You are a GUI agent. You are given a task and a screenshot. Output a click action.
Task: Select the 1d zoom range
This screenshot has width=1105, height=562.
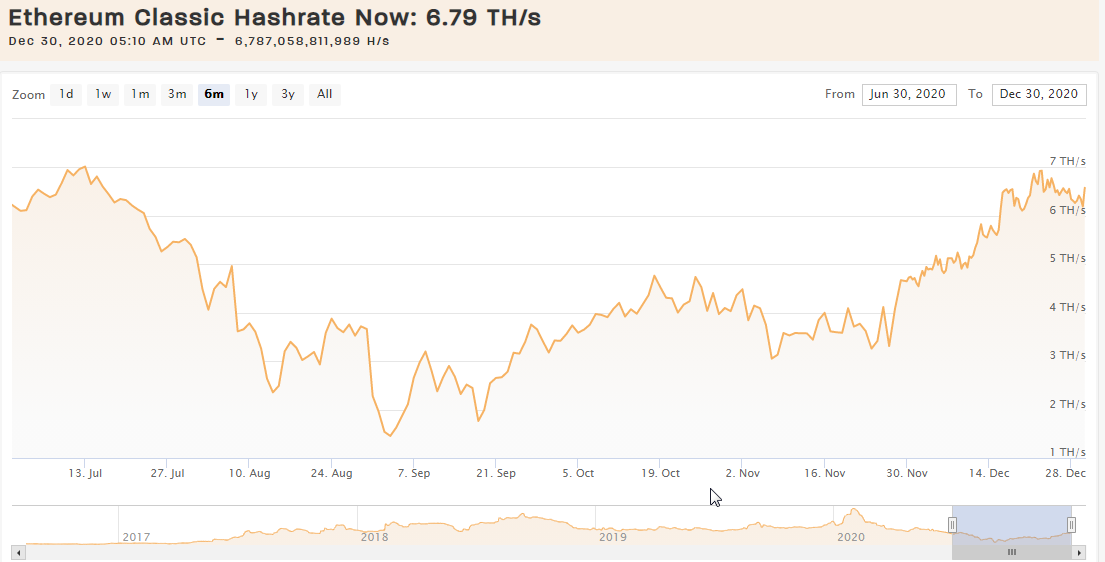click(66, 94)
